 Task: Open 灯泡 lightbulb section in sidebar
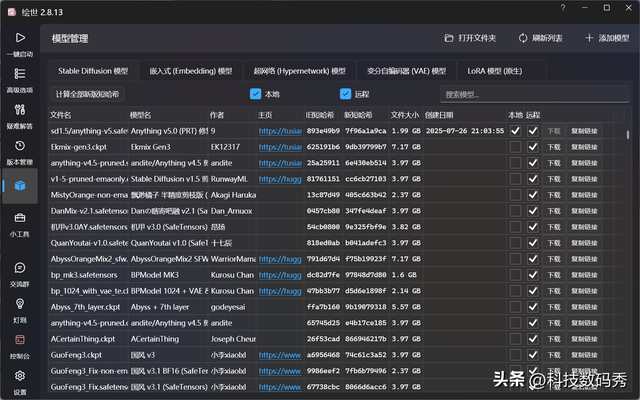click(x=20, y=310)
